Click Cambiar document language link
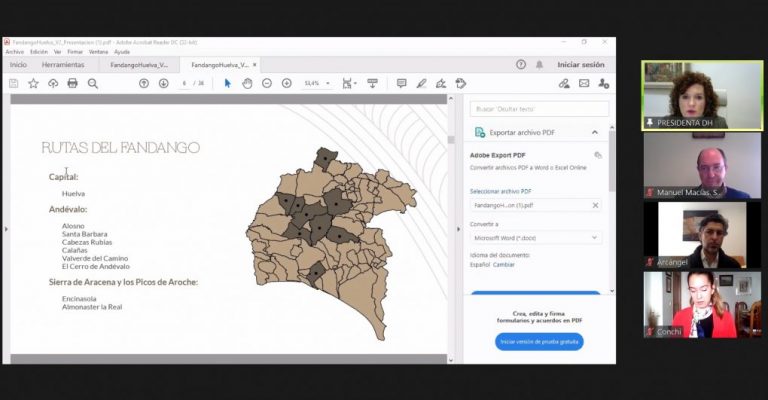 click(504, 264)
